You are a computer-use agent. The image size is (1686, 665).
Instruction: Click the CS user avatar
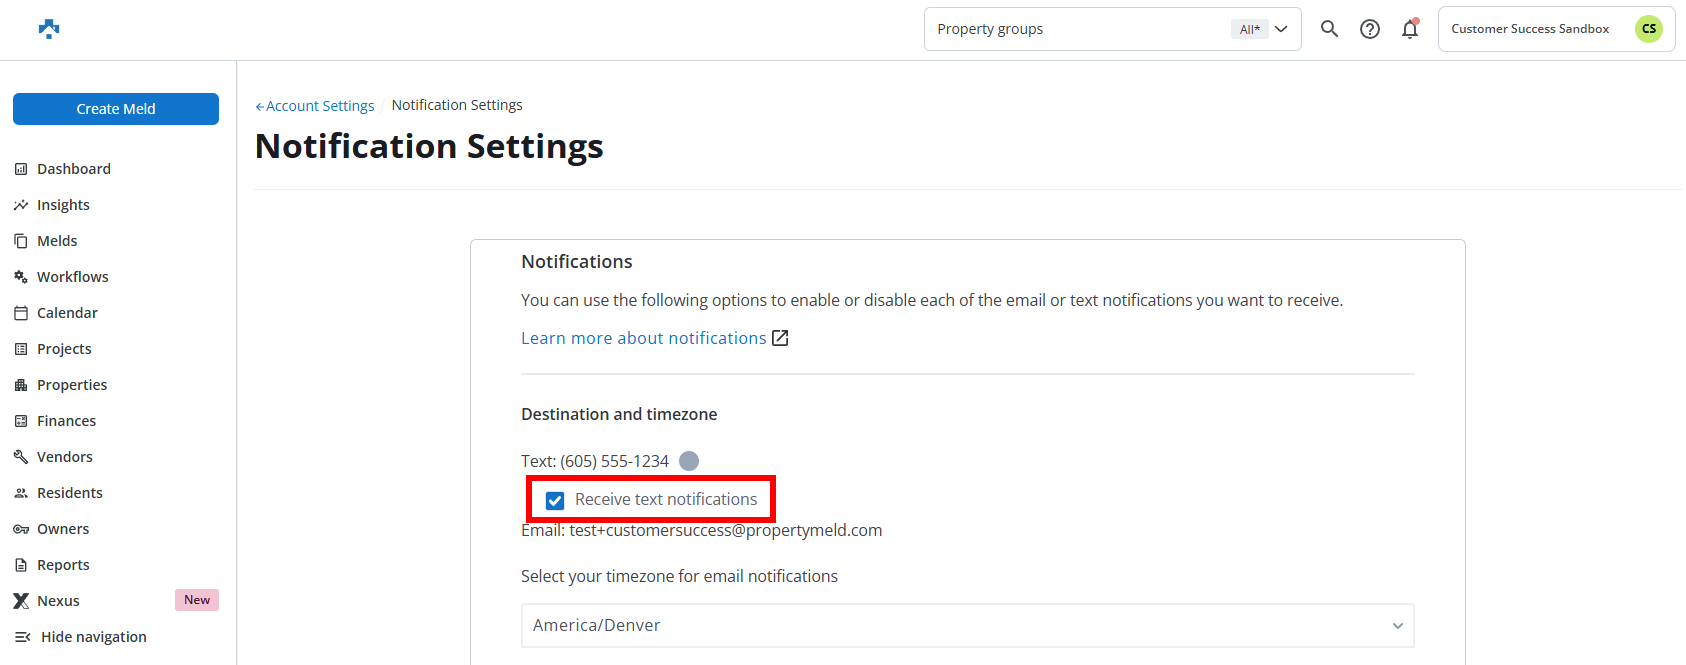[1648, 29]
